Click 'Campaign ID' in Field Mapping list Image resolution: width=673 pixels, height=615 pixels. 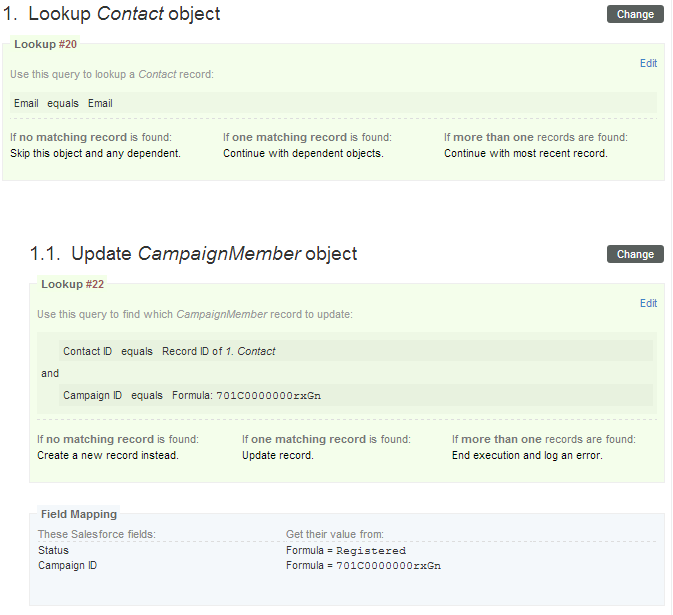[67, 565]
